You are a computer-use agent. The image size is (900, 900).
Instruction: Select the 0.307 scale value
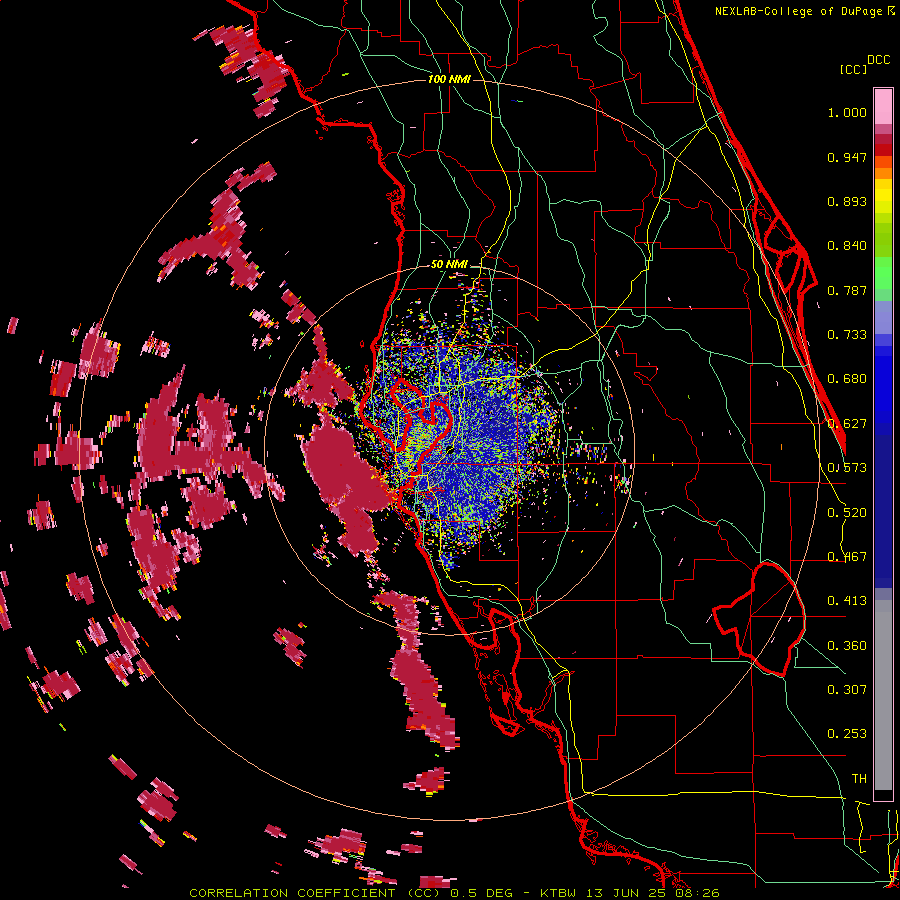[847, 690]
